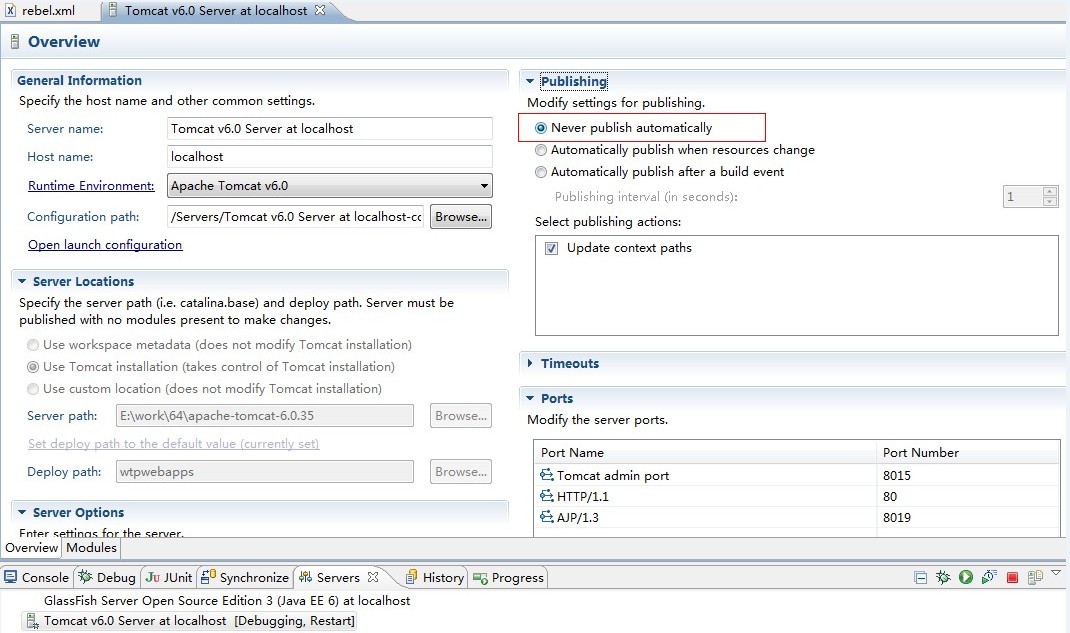The width and height of the screenshot is (1070, 633).
Task: Select Automatically publish when resources change
Action: [x=541, y=149]
